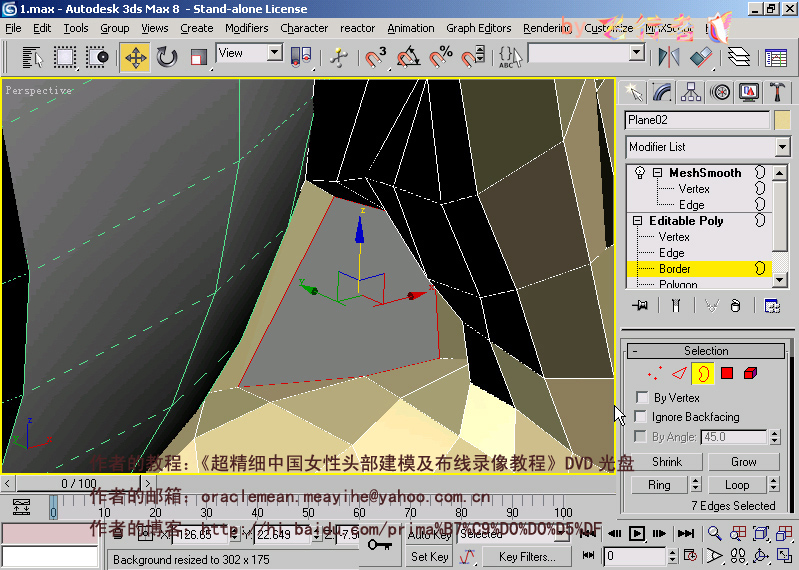Activate the Select and Scale tool
Screen dimensions: 799x570
198,57
